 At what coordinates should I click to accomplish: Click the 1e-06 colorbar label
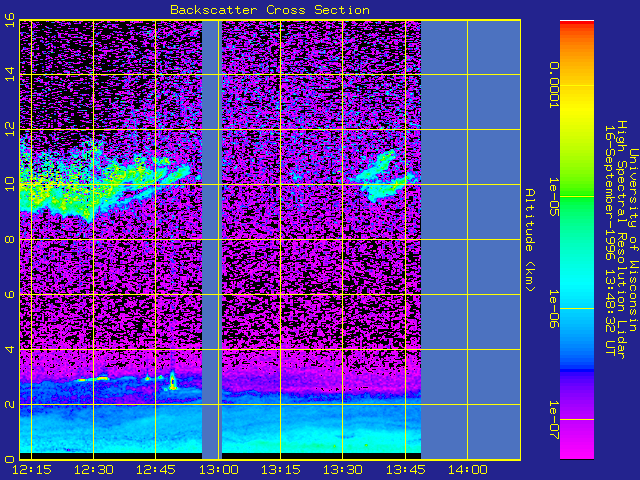coord(553,309)
